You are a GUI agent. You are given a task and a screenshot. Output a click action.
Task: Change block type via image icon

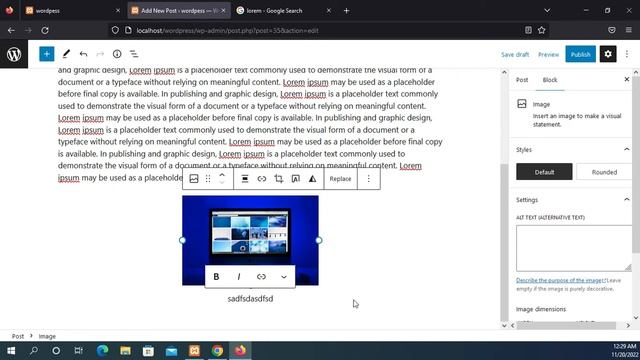click(194, 179)
